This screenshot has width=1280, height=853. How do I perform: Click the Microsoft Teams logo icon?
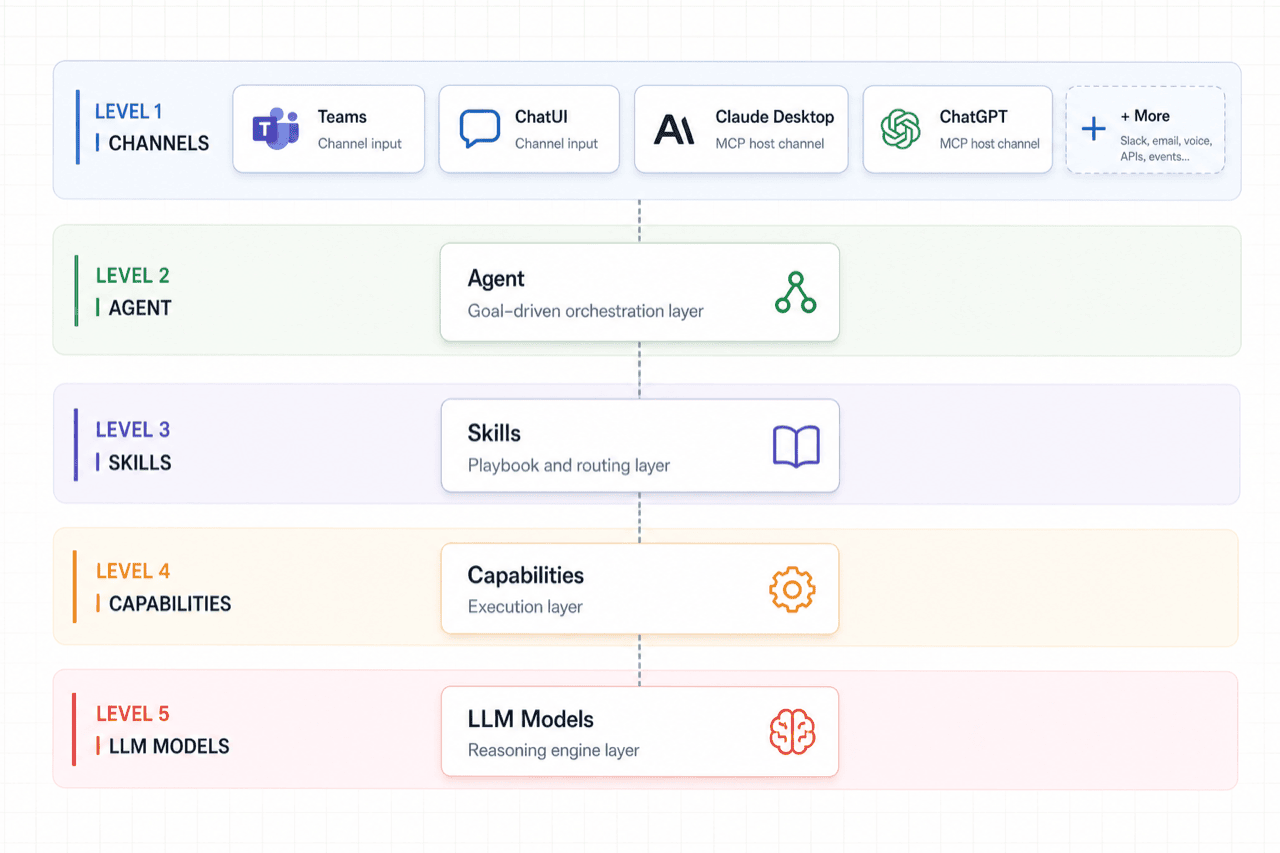pos(275,129)
